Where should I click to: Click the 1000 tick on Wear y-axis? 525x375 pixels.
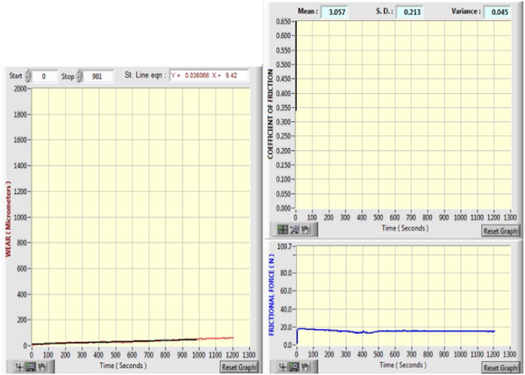20,217
